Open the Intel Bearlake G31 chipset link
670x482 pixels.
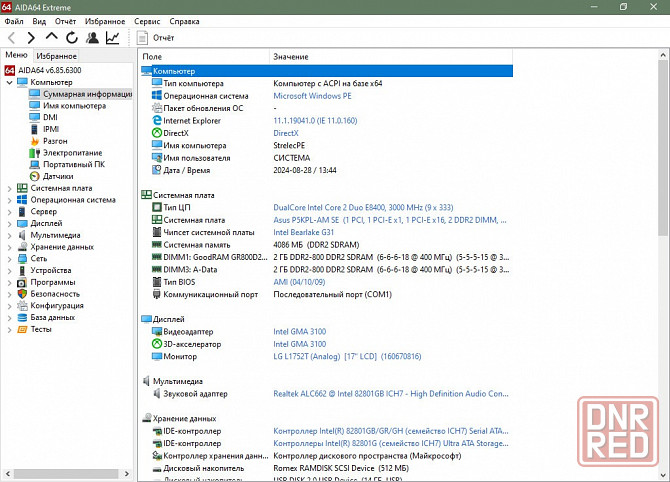[303, 232]
